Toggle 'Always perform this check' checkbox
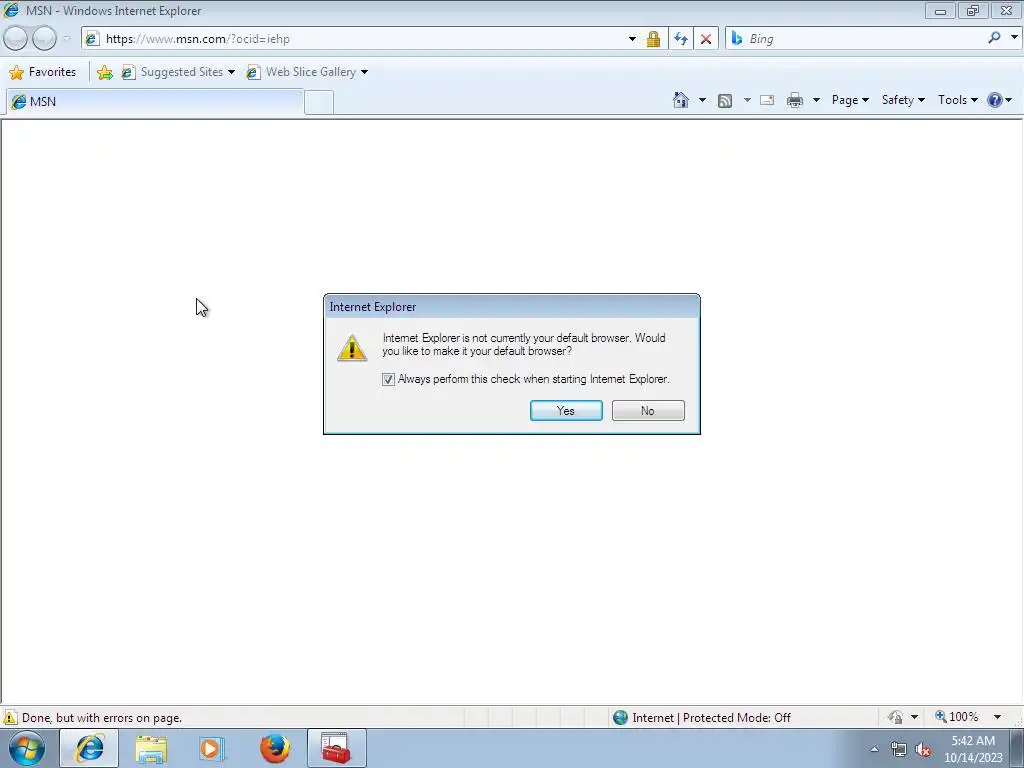Screen dimensions: 1024x768 pos(389,379)
